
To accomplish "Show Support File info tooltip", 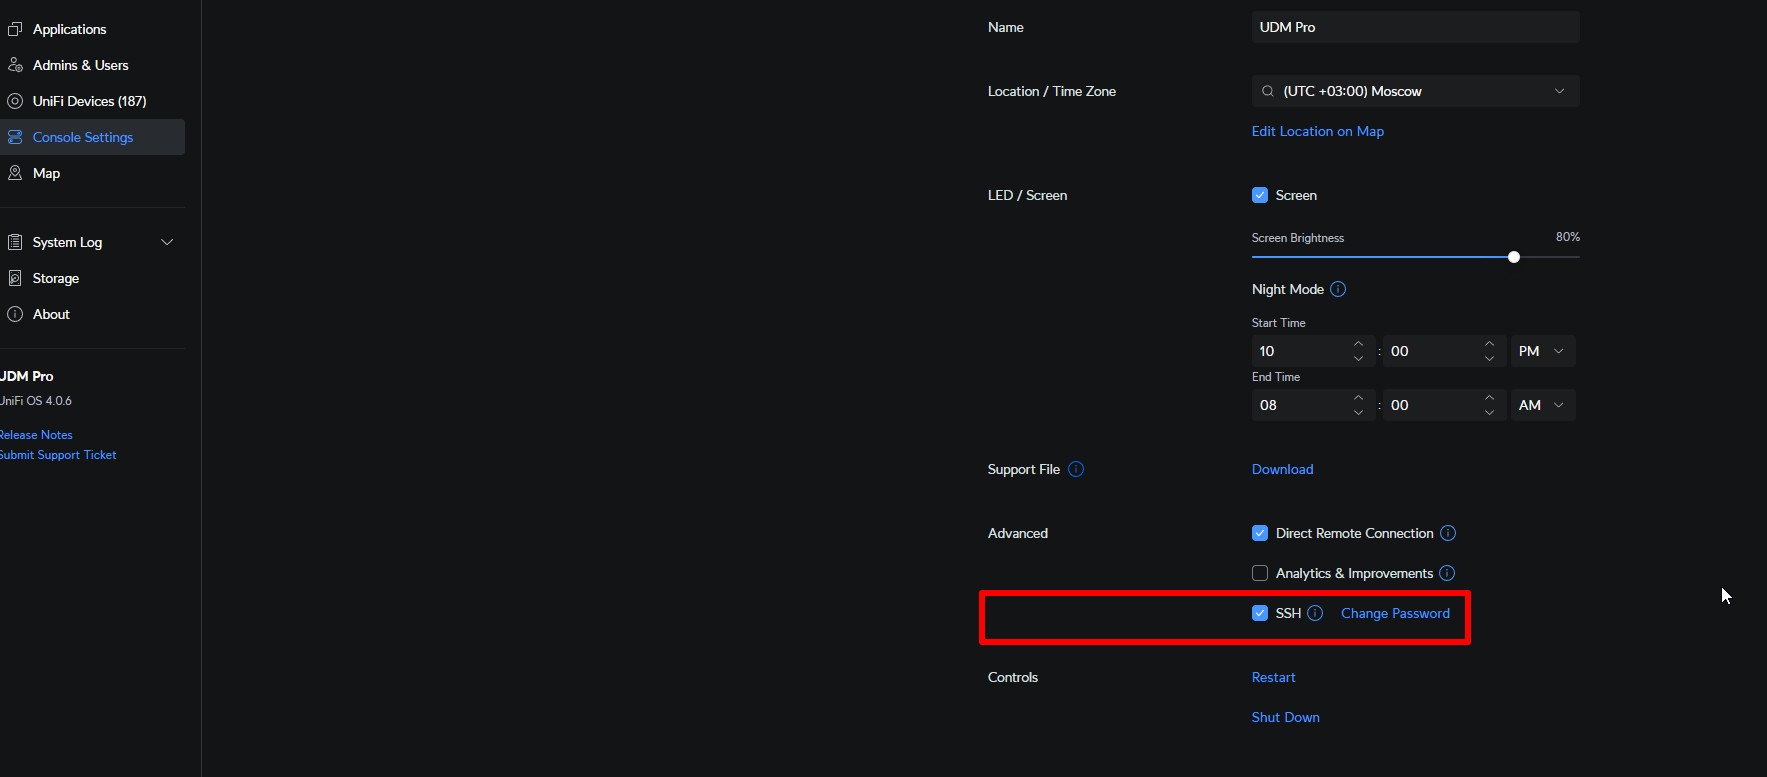I will [1076, 469].
